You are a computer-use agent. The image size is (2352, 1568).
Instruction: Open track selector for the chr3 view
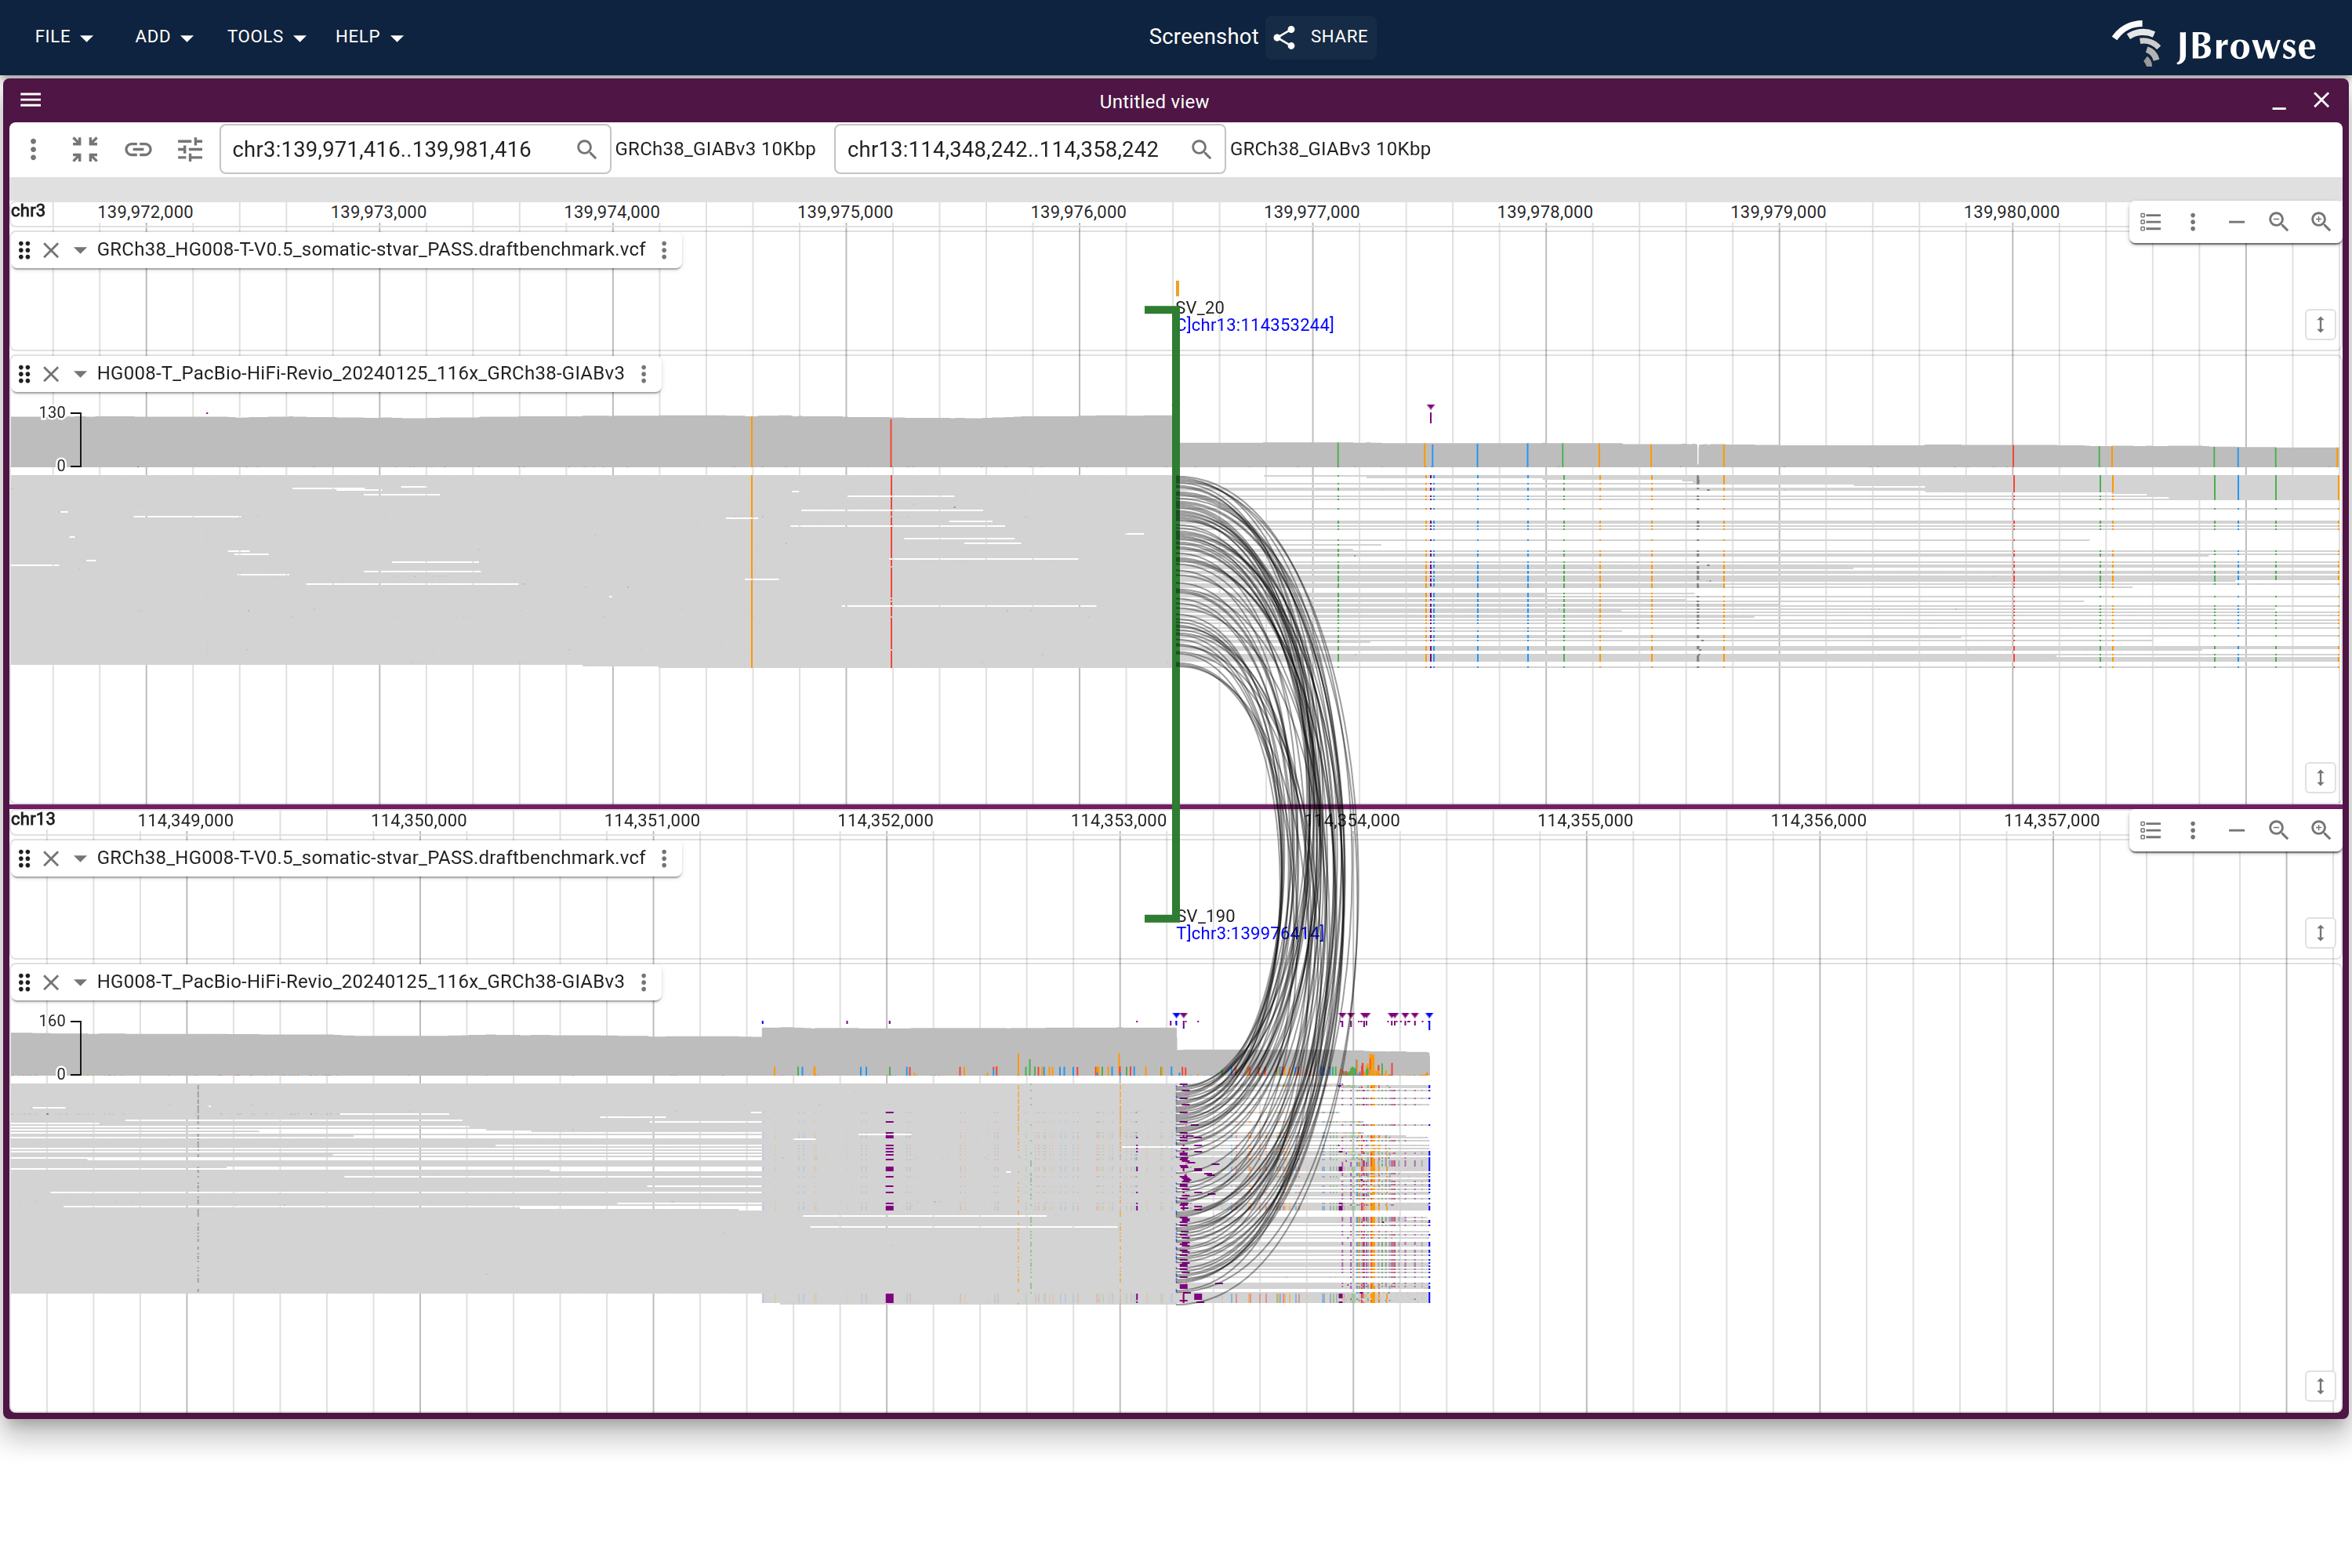click(x=2151, y=222)
